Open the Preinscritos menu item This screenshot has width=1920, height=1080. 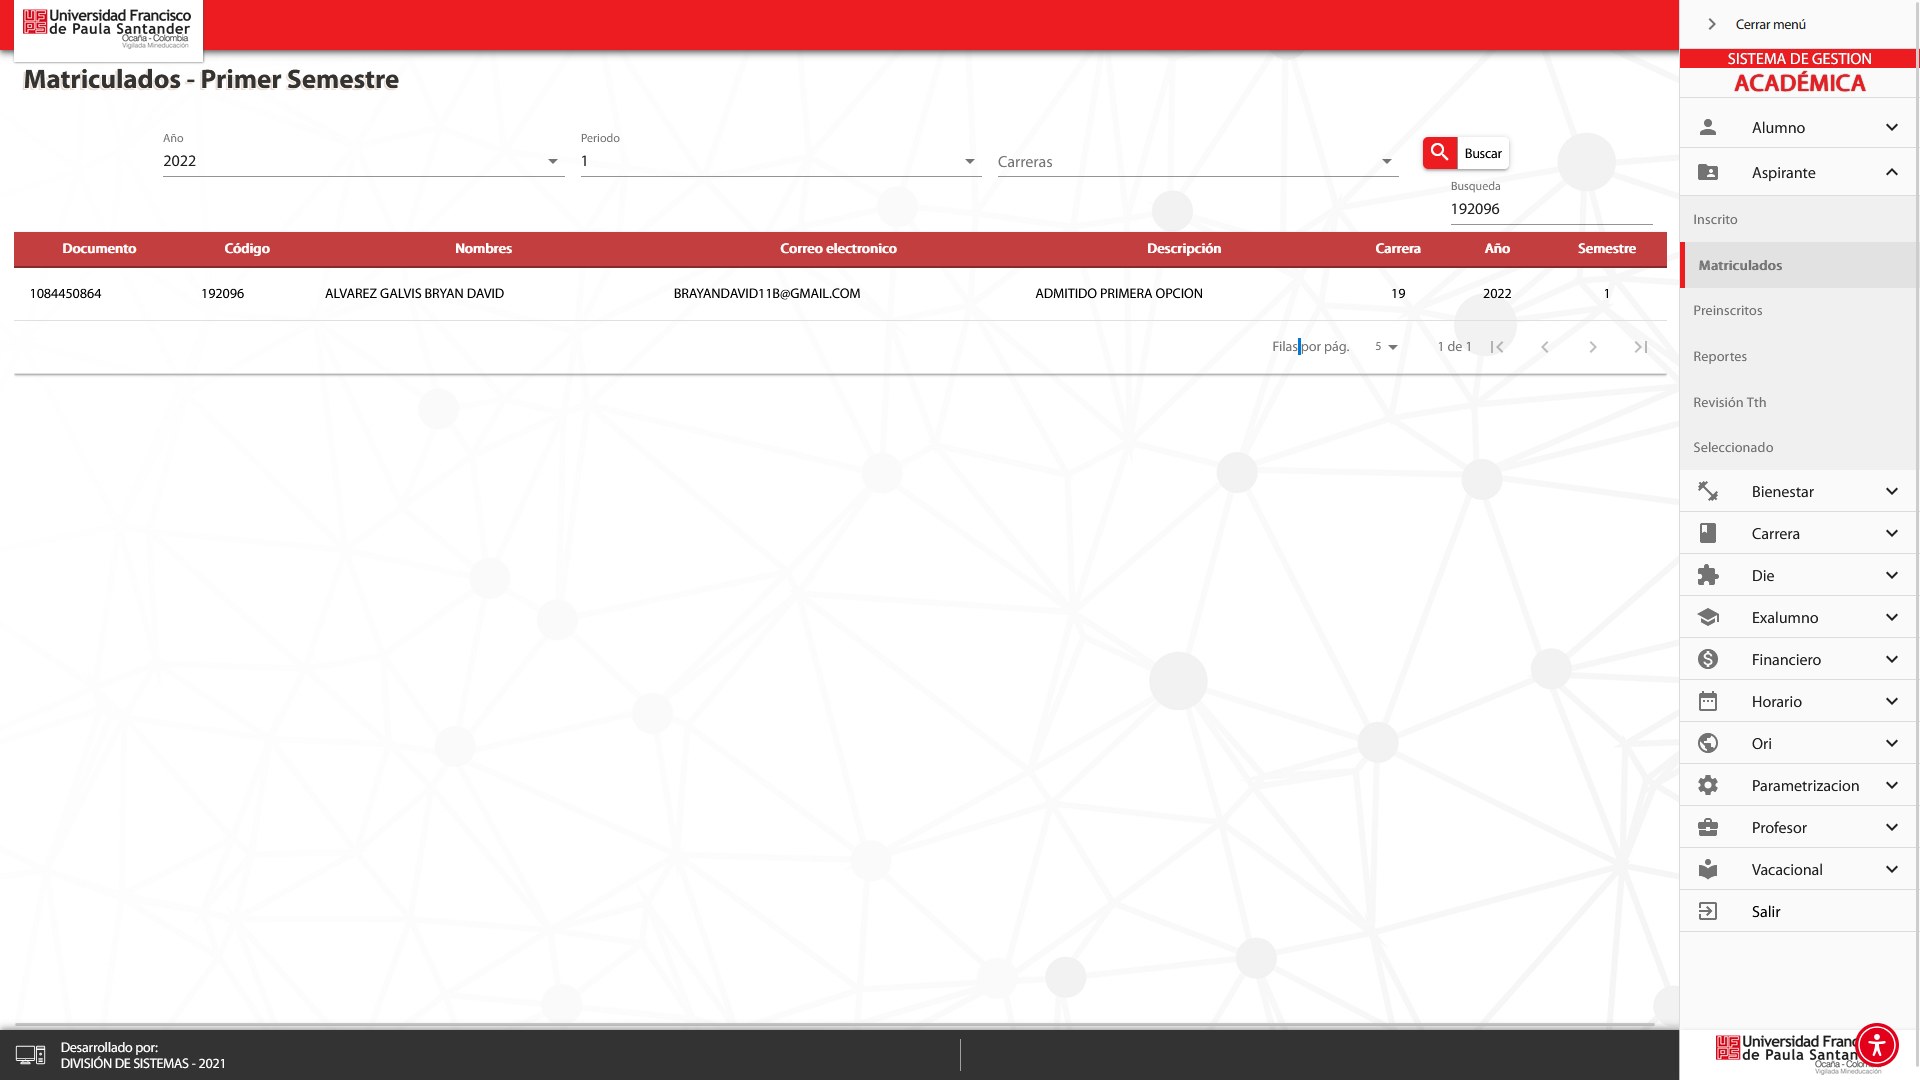(x=1728, y=311)
